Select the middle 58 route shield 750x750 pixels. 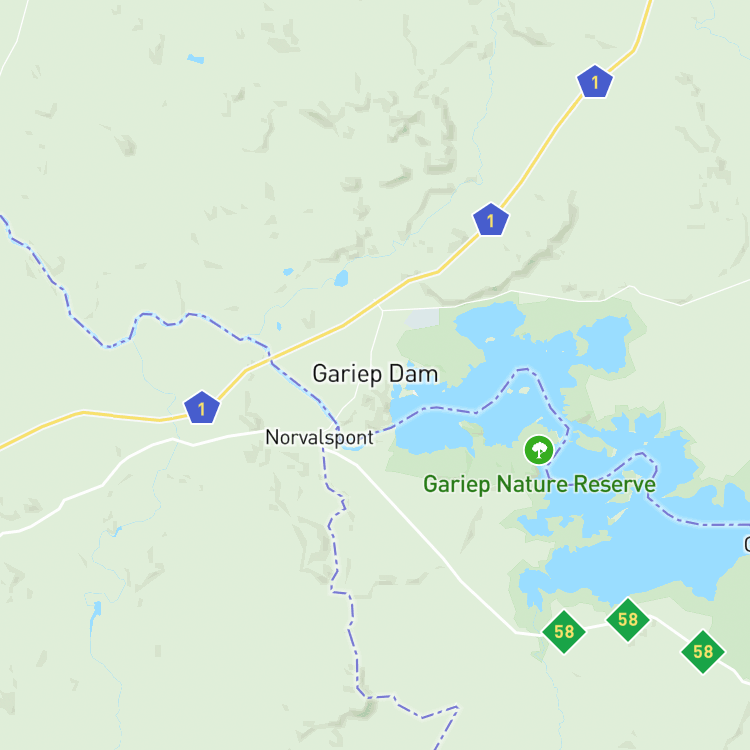[x=628, y=620]
